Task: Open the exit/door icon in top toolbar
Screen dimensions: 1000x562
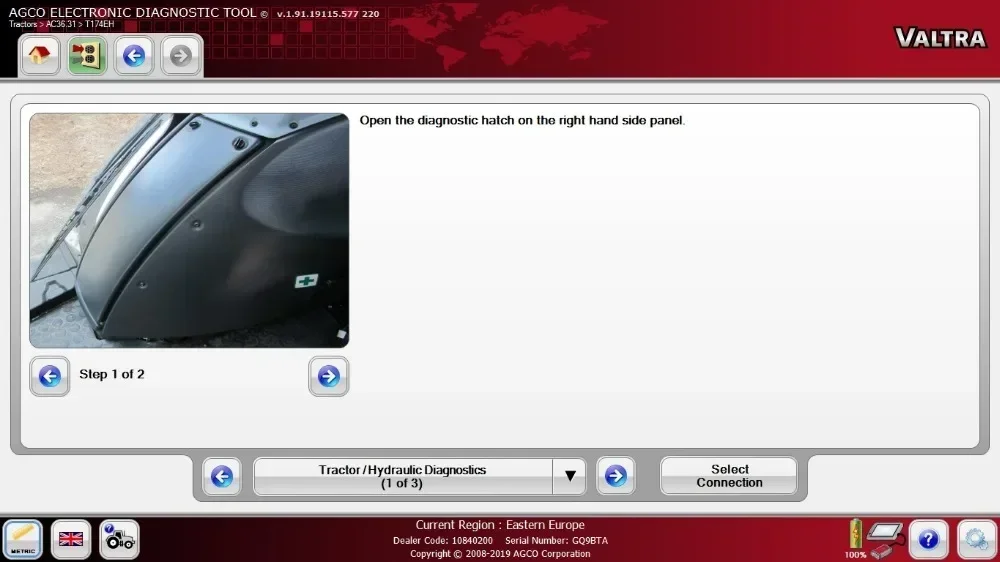Action: [x=87, y=55]
